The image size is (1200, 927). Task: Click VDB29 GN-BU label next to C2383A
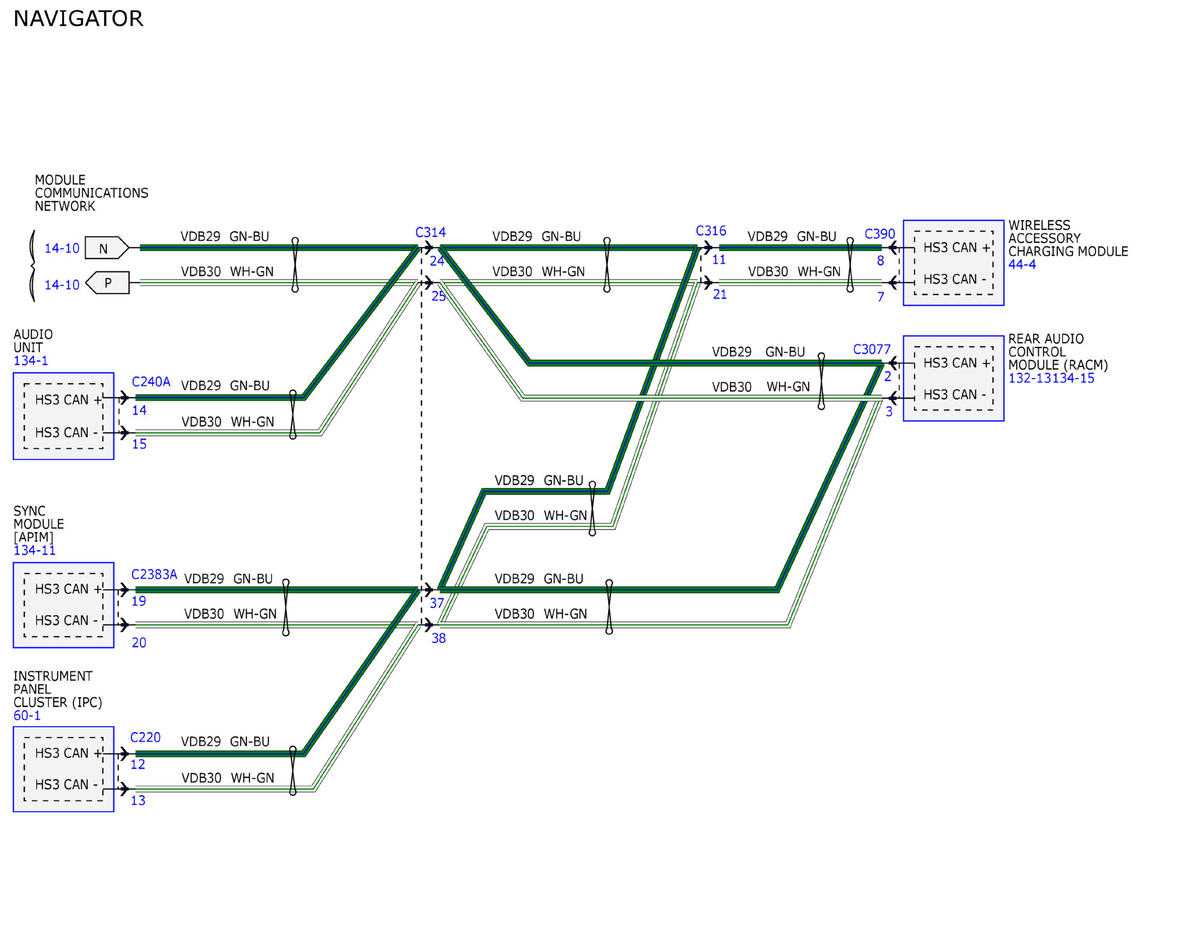click(229, 578)
